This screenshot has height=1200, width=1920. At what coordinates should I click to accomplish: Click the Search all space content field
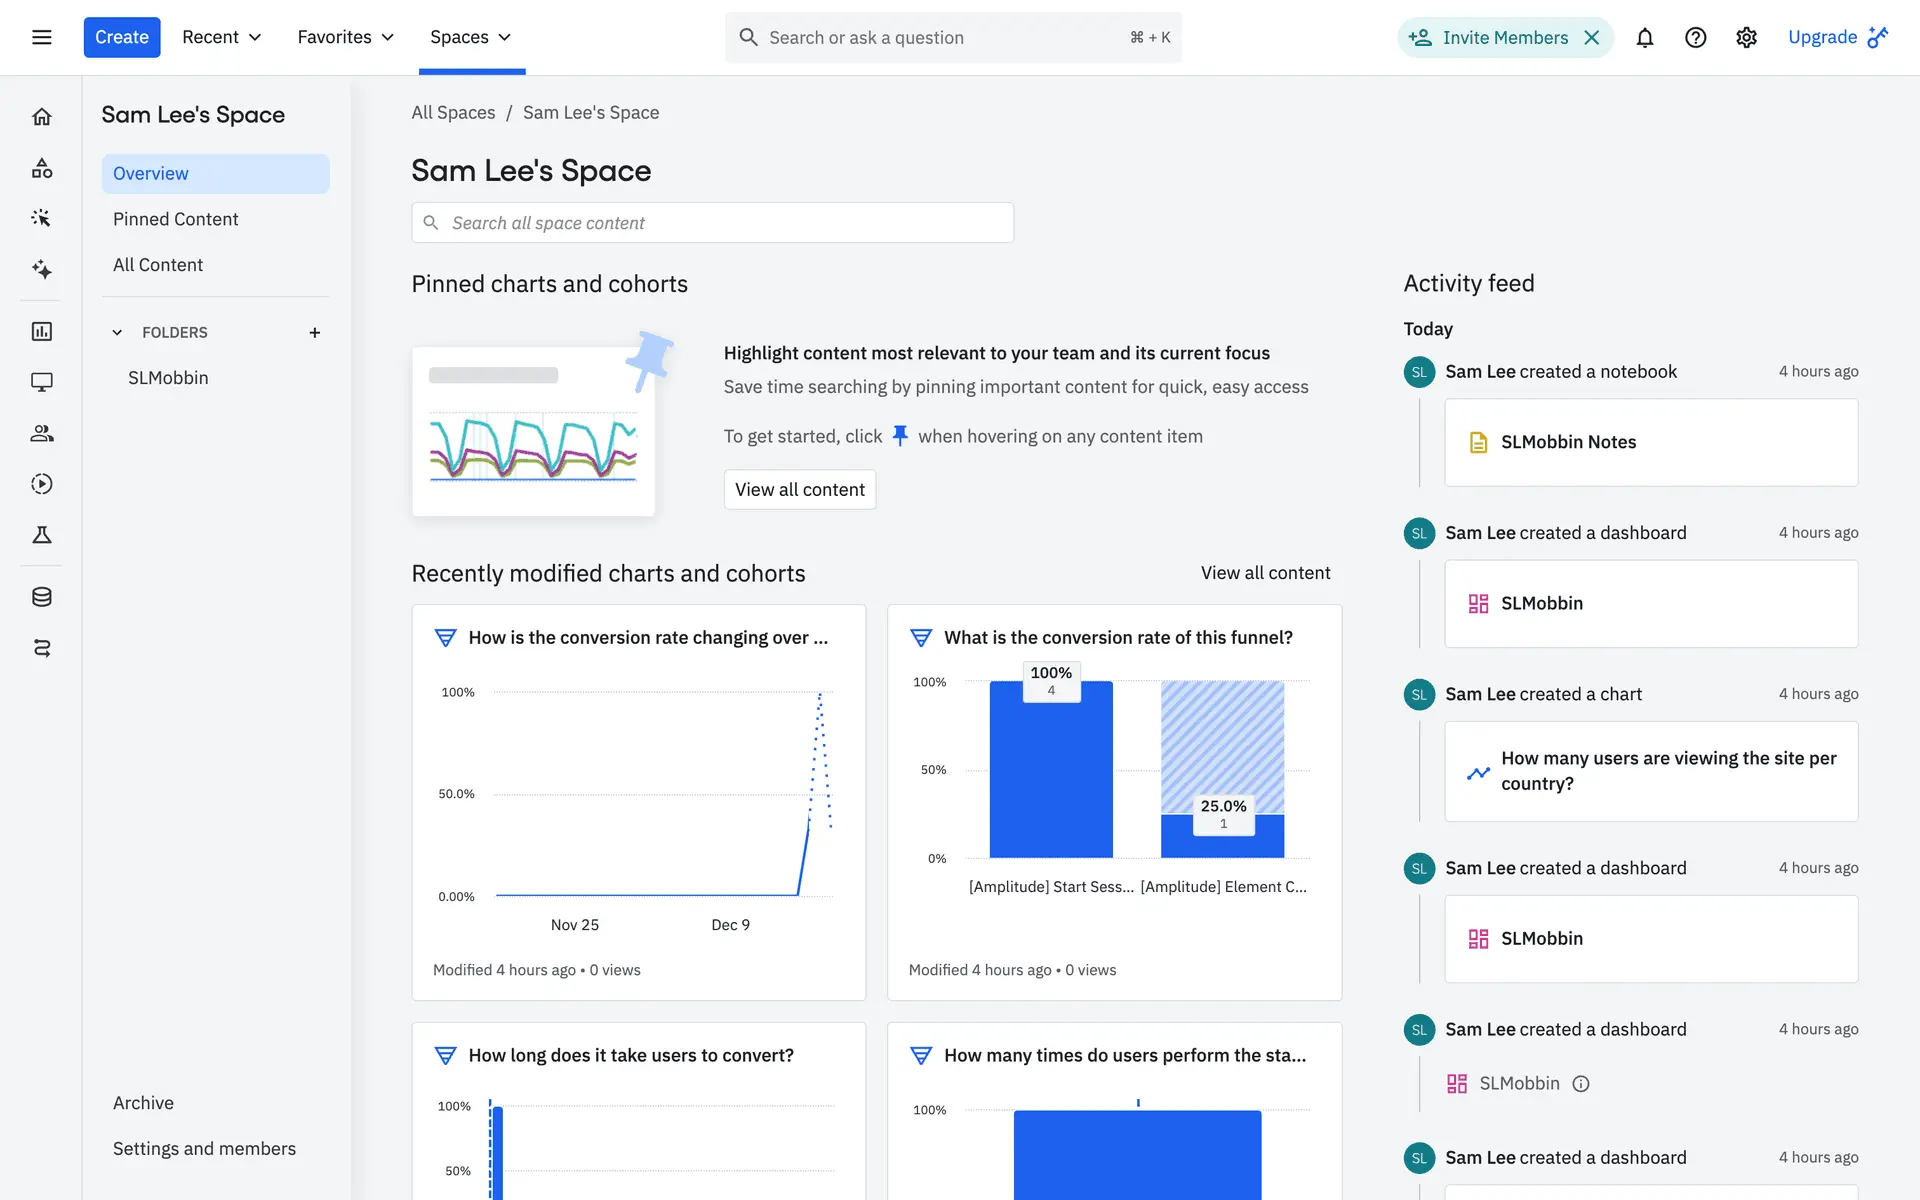pos(712,223)
